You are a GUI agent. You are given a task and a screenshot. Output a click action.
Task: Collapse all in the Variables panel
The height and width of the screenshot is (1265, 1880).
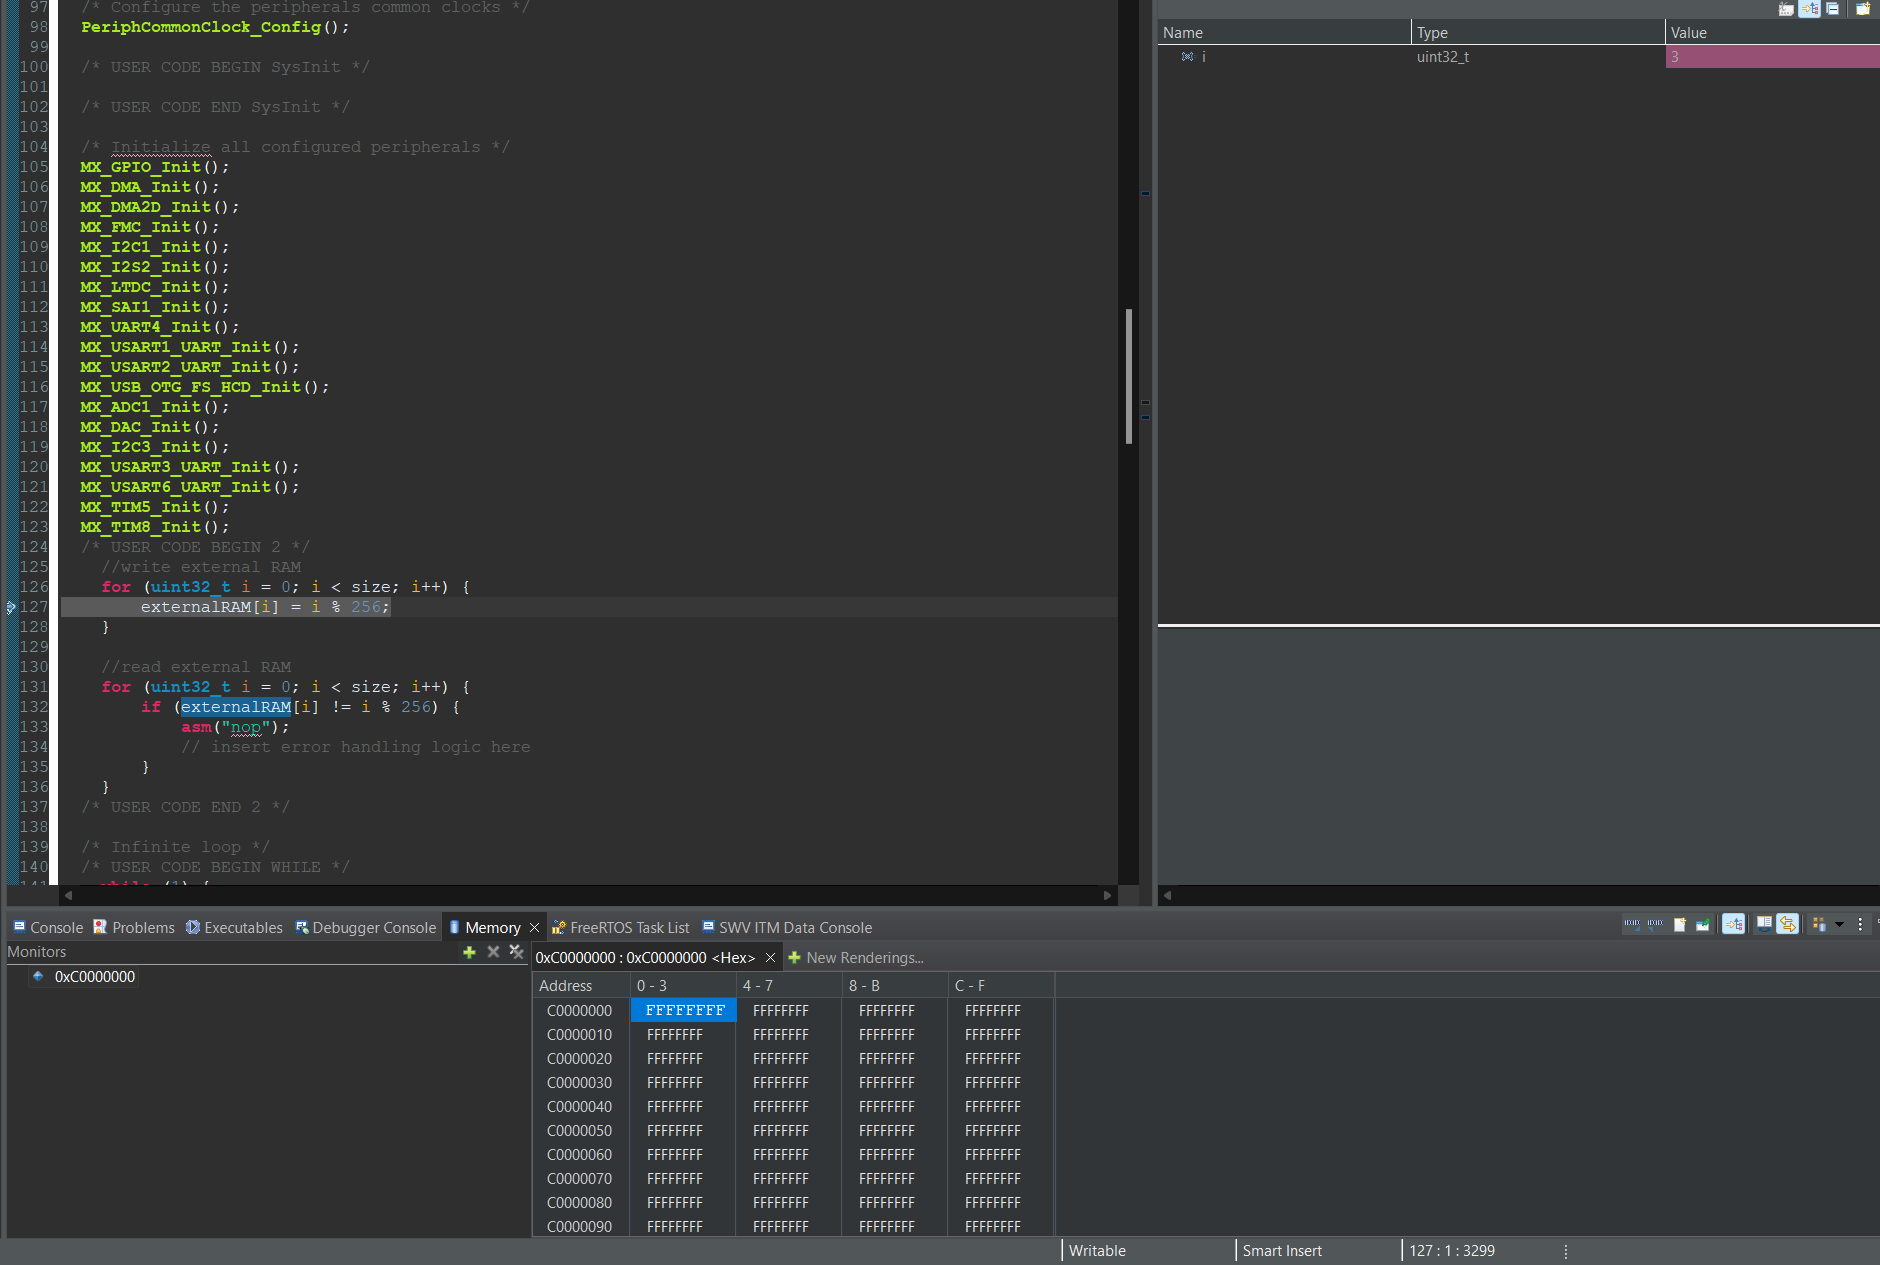click(1832, 9)
